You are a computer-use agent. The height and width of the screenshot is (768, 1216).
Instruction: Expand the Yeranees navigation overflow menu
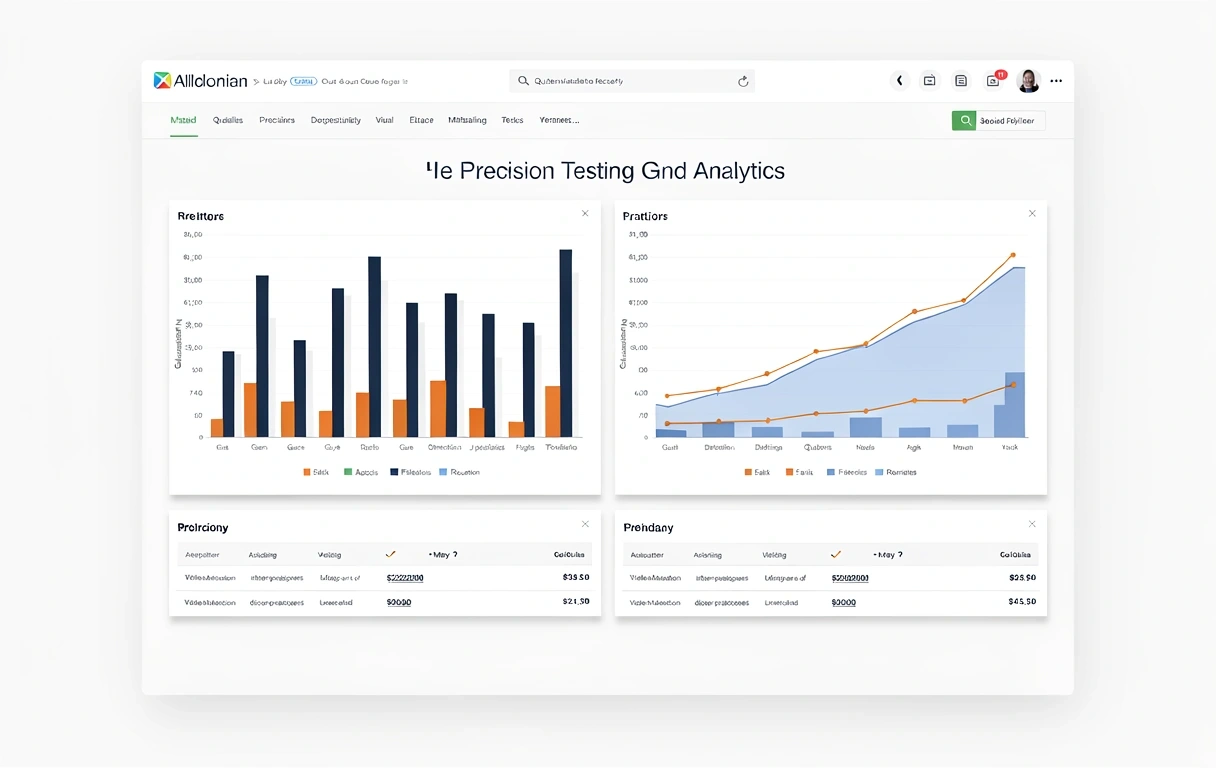[559, 119]
